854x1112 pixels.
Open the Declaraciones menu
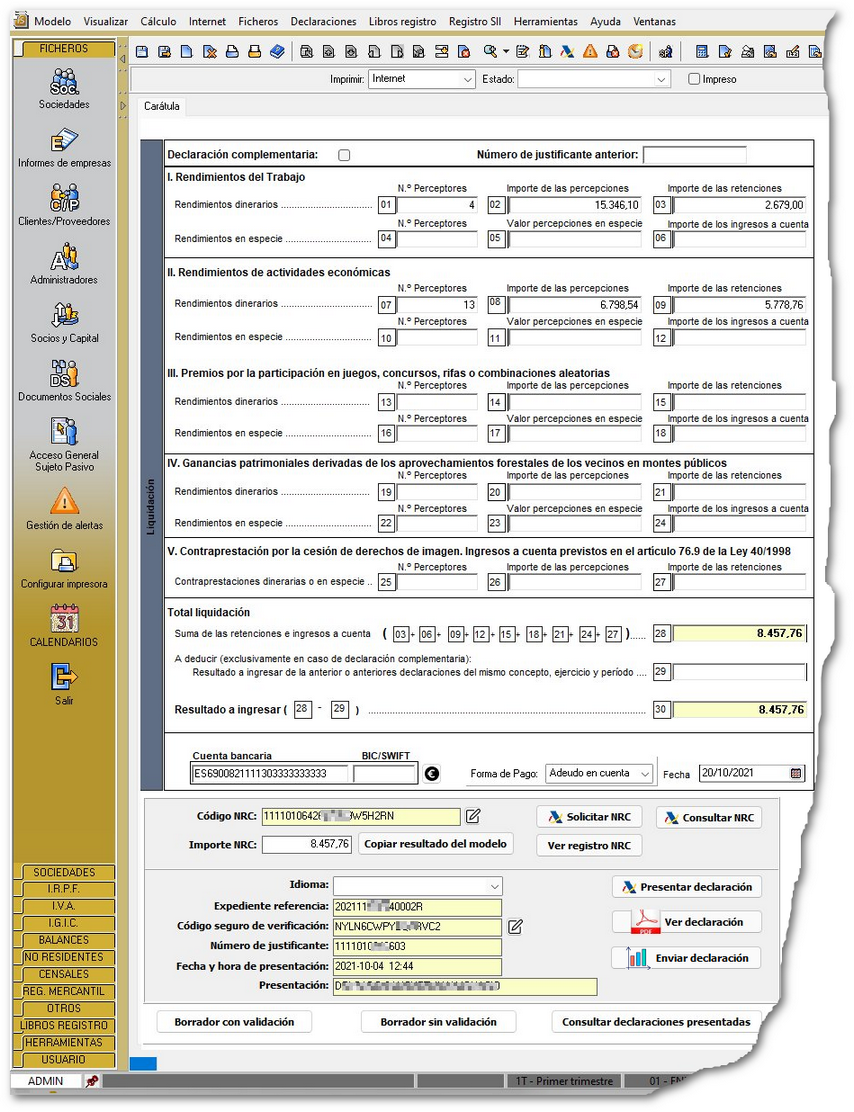pos(323,21)
